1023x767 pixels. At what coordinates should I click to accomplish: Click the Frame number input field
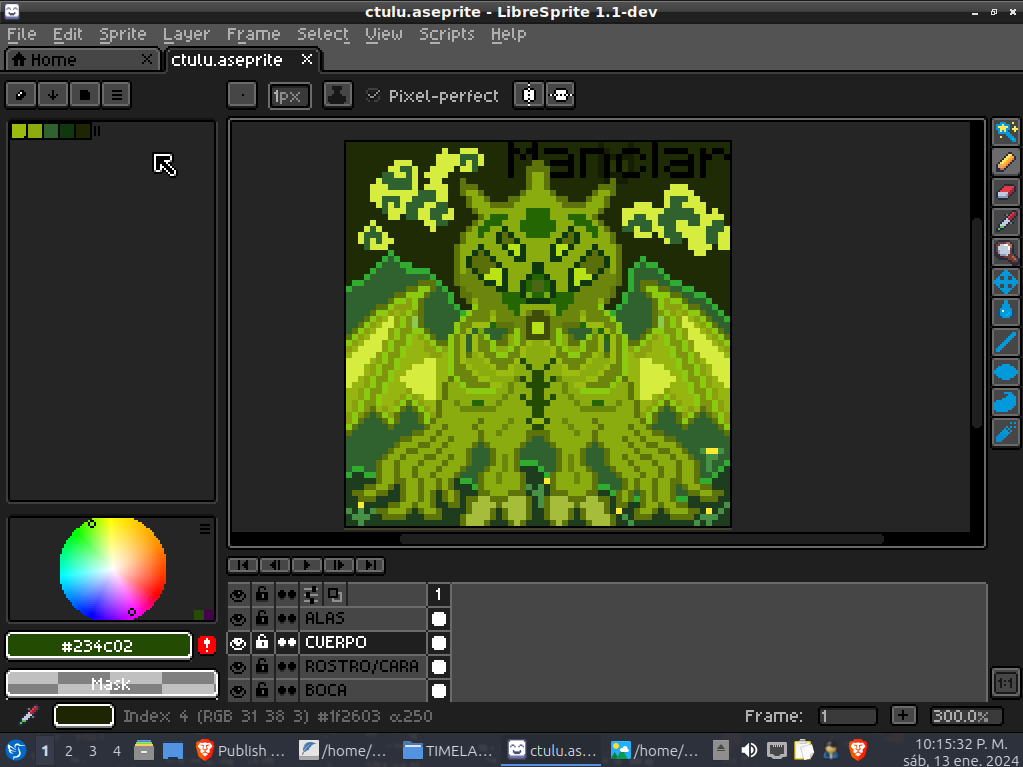(847, 715)
